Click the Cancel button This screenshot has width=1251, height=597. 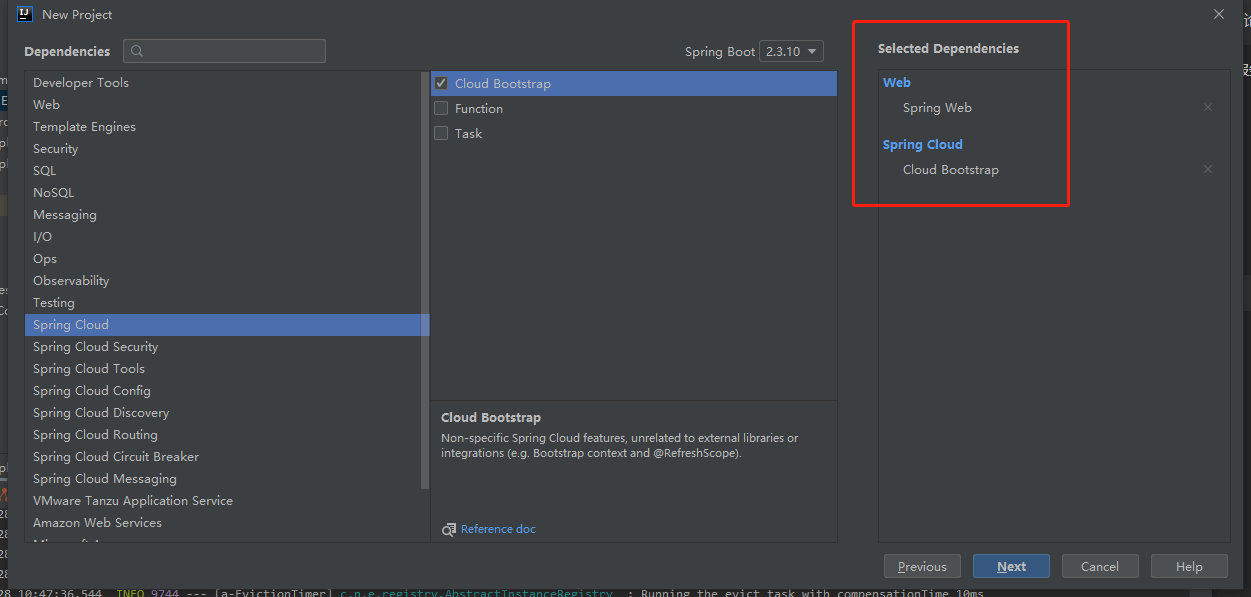tap(1100, 566)
